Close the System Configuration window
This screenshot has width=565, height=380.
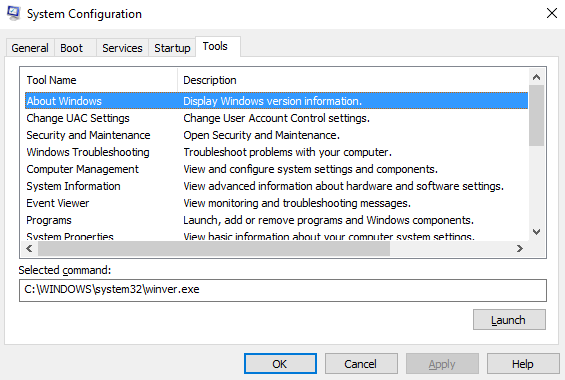[x=552, y=13]
